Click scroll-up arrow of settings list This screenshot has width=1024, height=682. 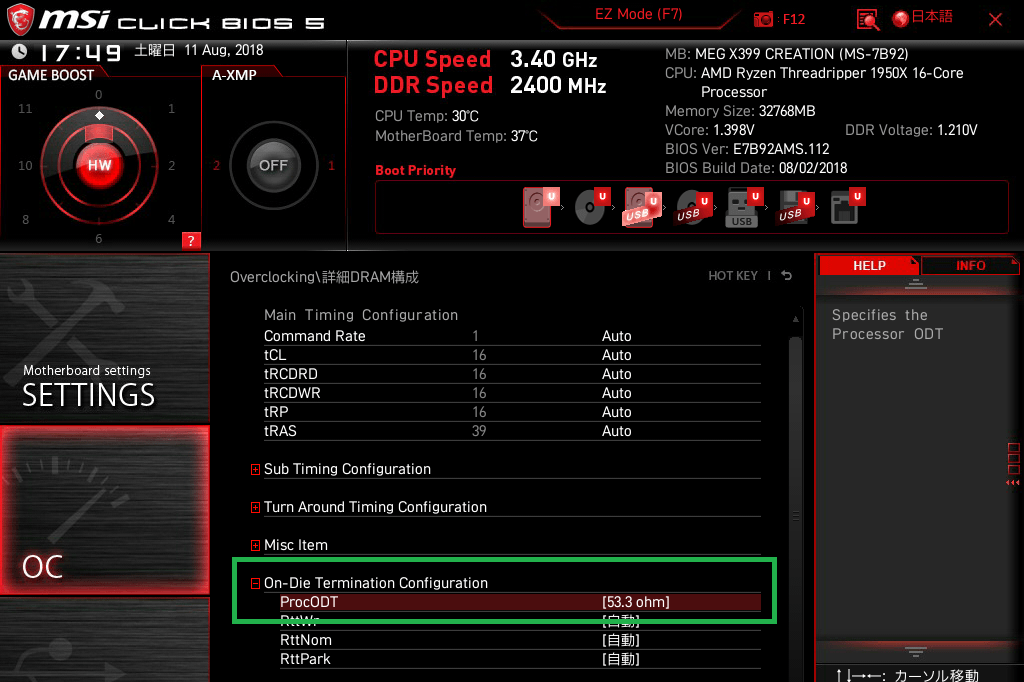pos(795,319)
